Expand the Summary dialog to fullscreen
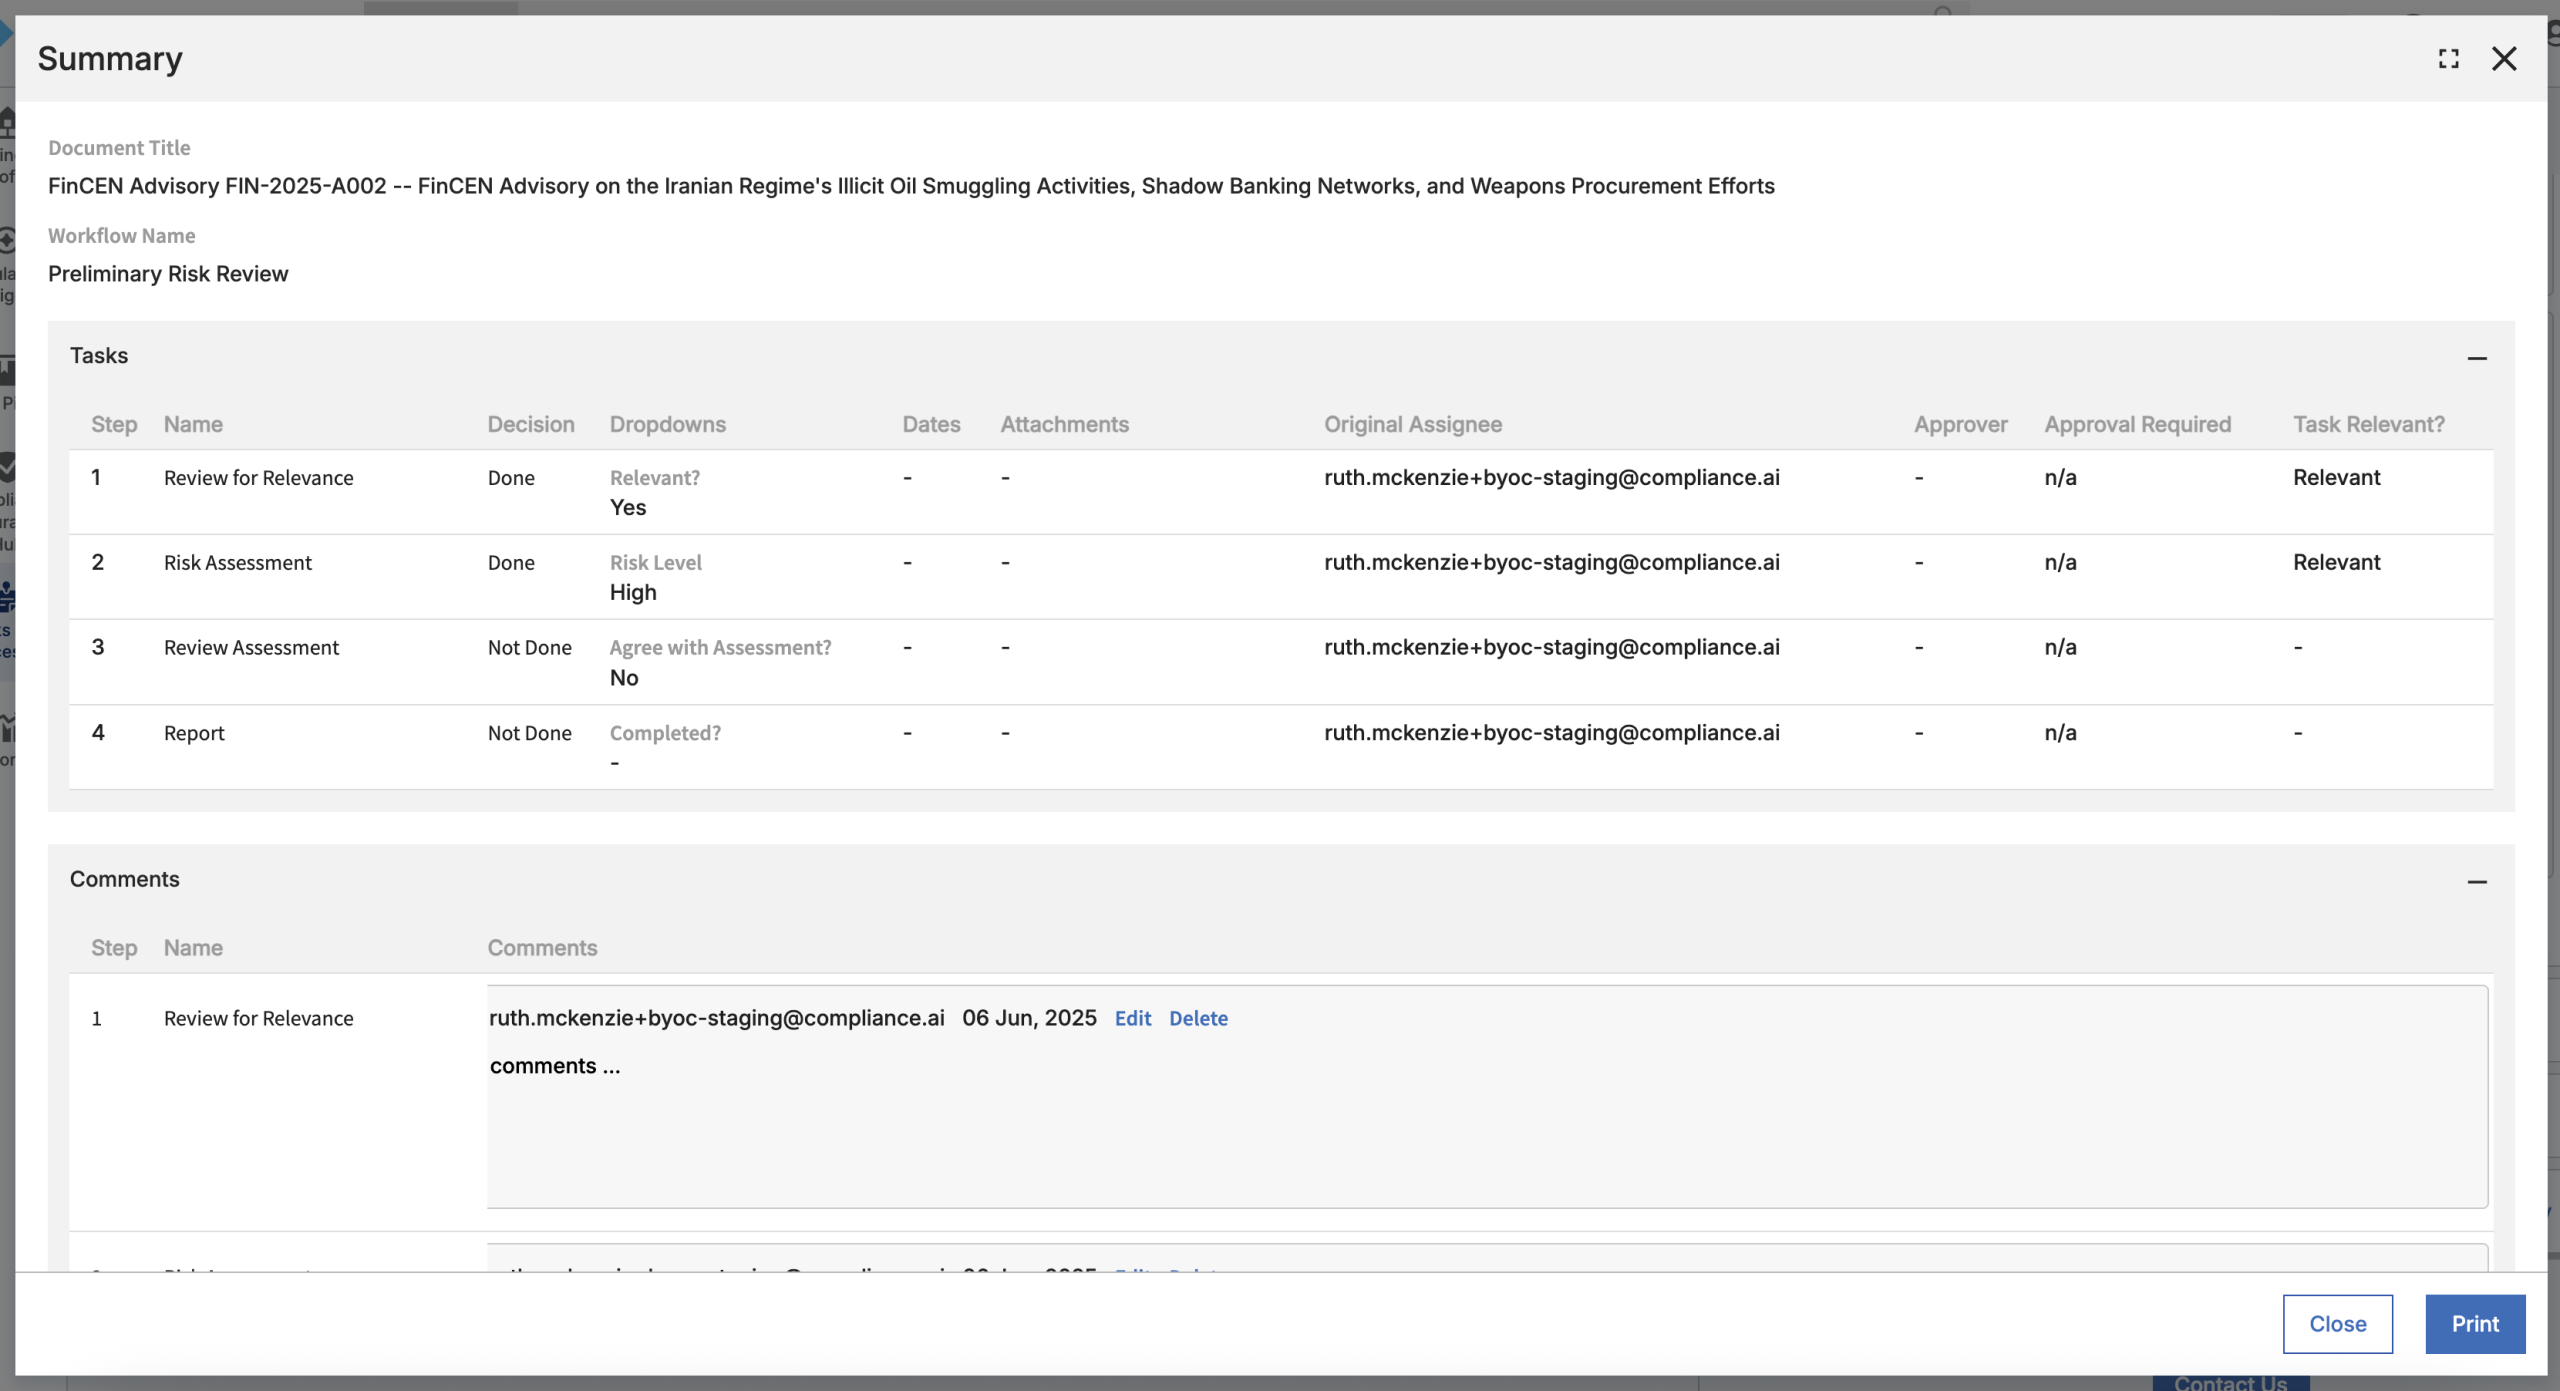Image resolution: width=2560 pixels, height=1391 pixels. [x=2448, y=59]
